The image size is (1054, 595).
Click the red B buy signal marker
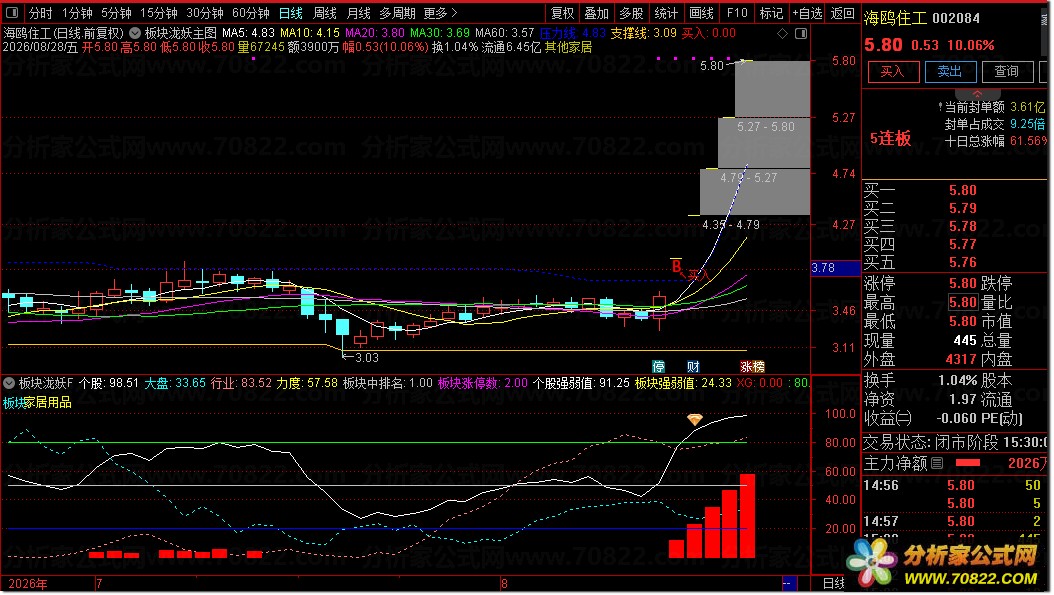[676, 266]
